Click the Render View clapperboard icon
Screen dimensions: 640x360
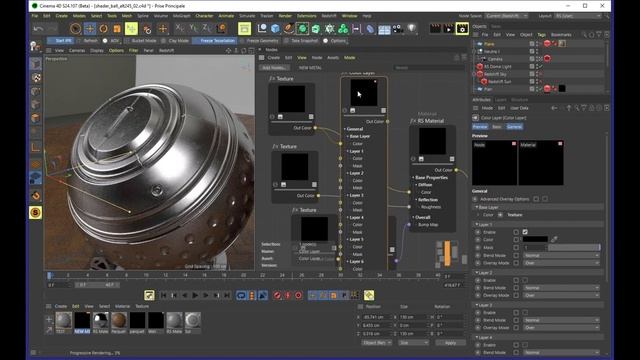[x=436, y=29]
